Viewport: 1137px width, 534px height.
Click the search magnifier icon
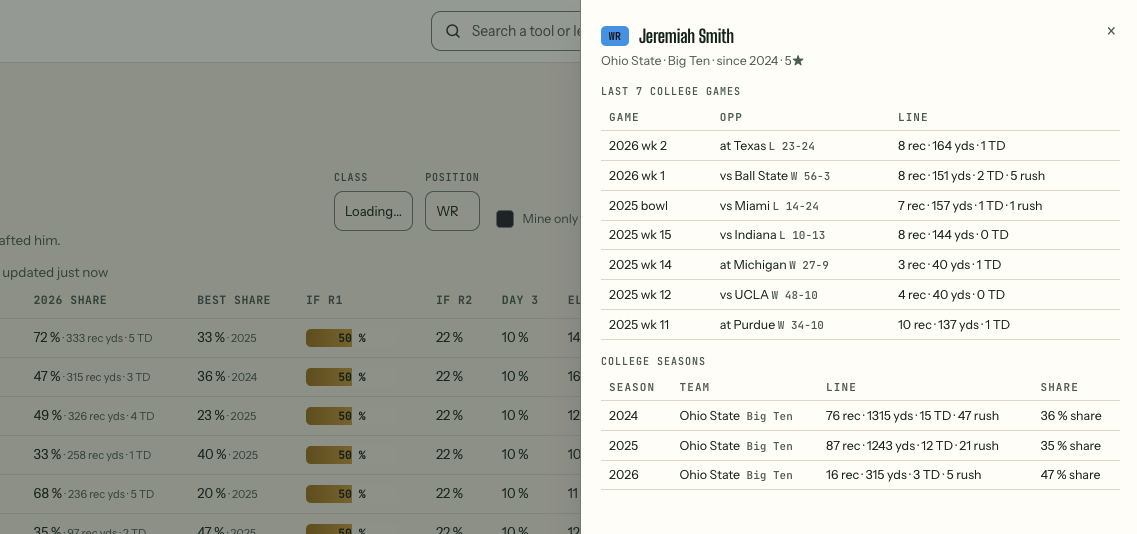tap(453, 31)
